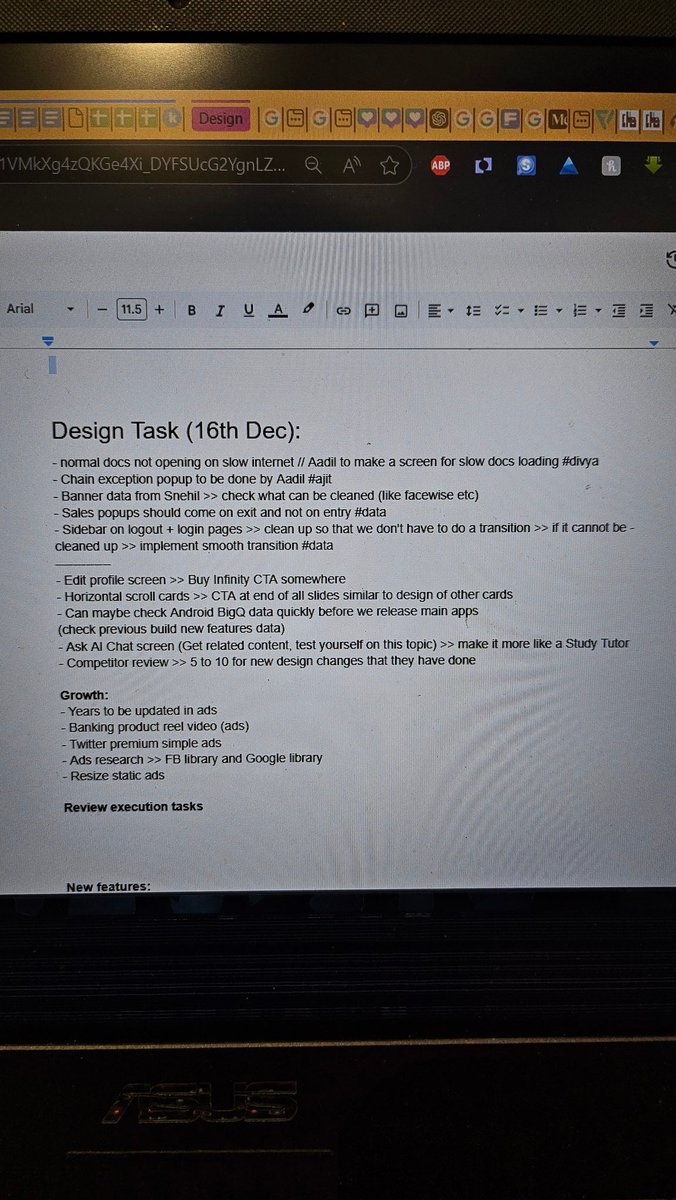This screenshot has width=676, height=1200.
Task: Open the text color picker
Action: 278,310
